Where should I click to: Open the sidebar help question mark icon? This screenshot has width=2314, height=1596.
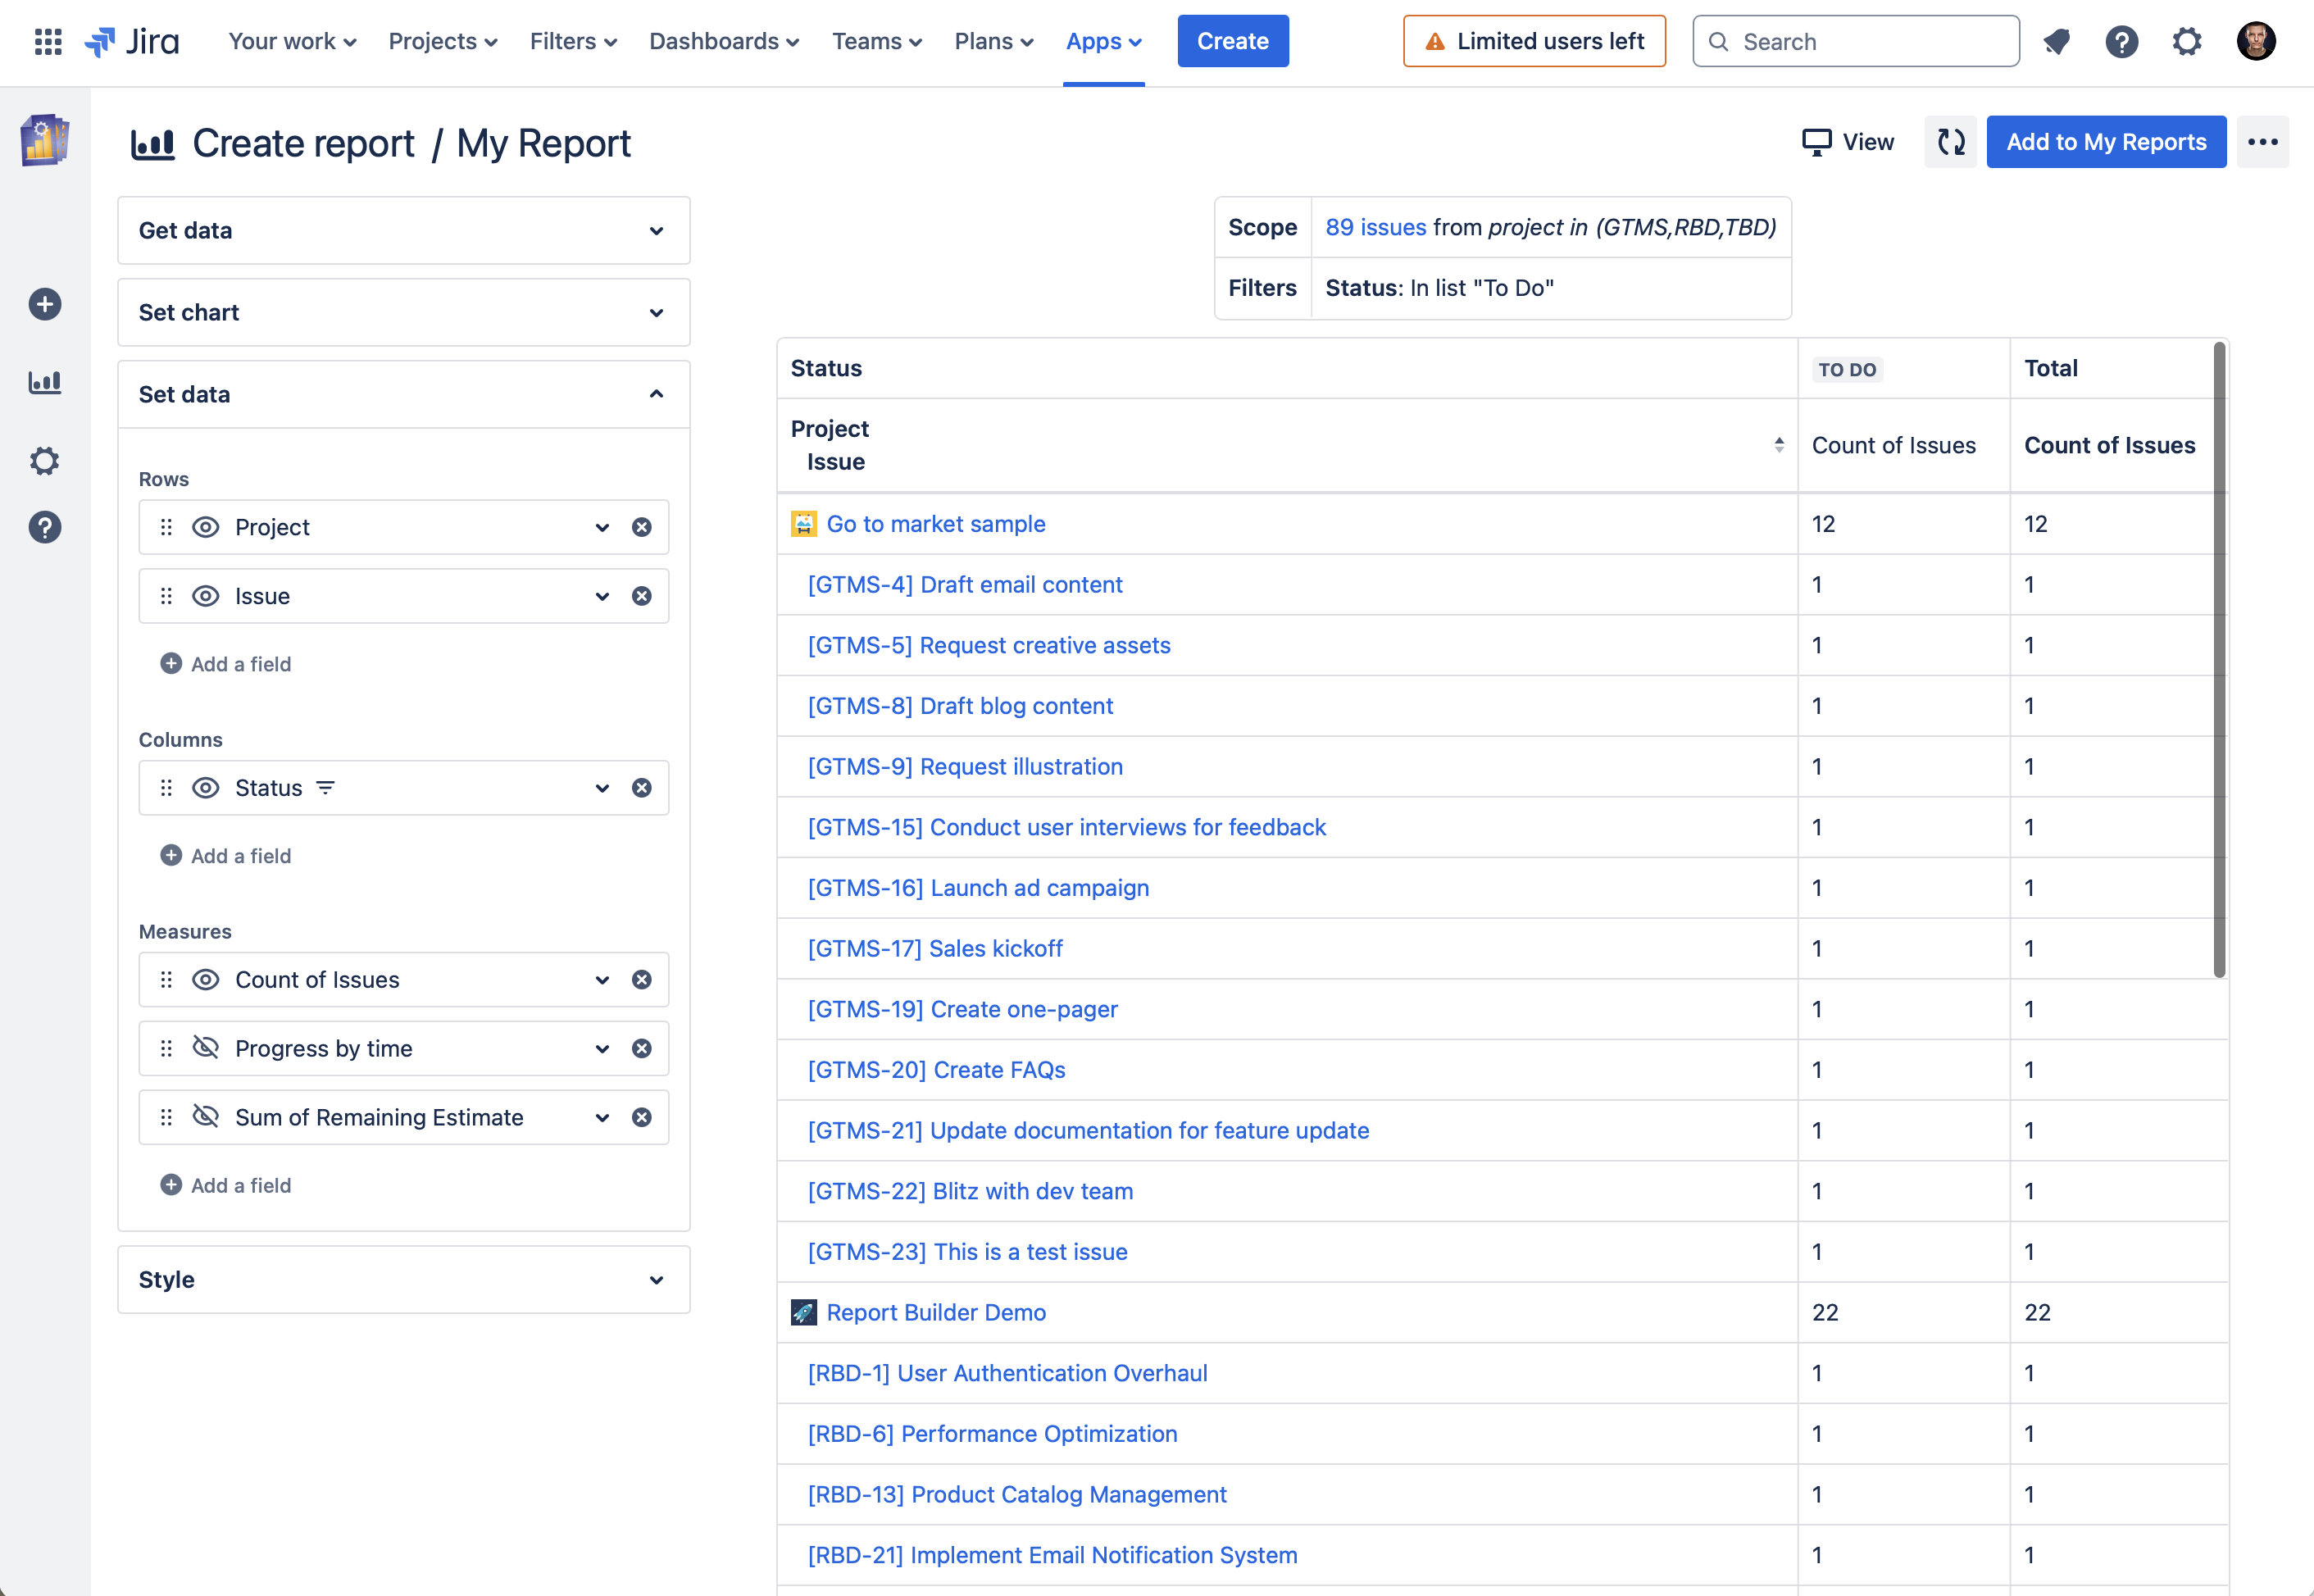[45, 527]
